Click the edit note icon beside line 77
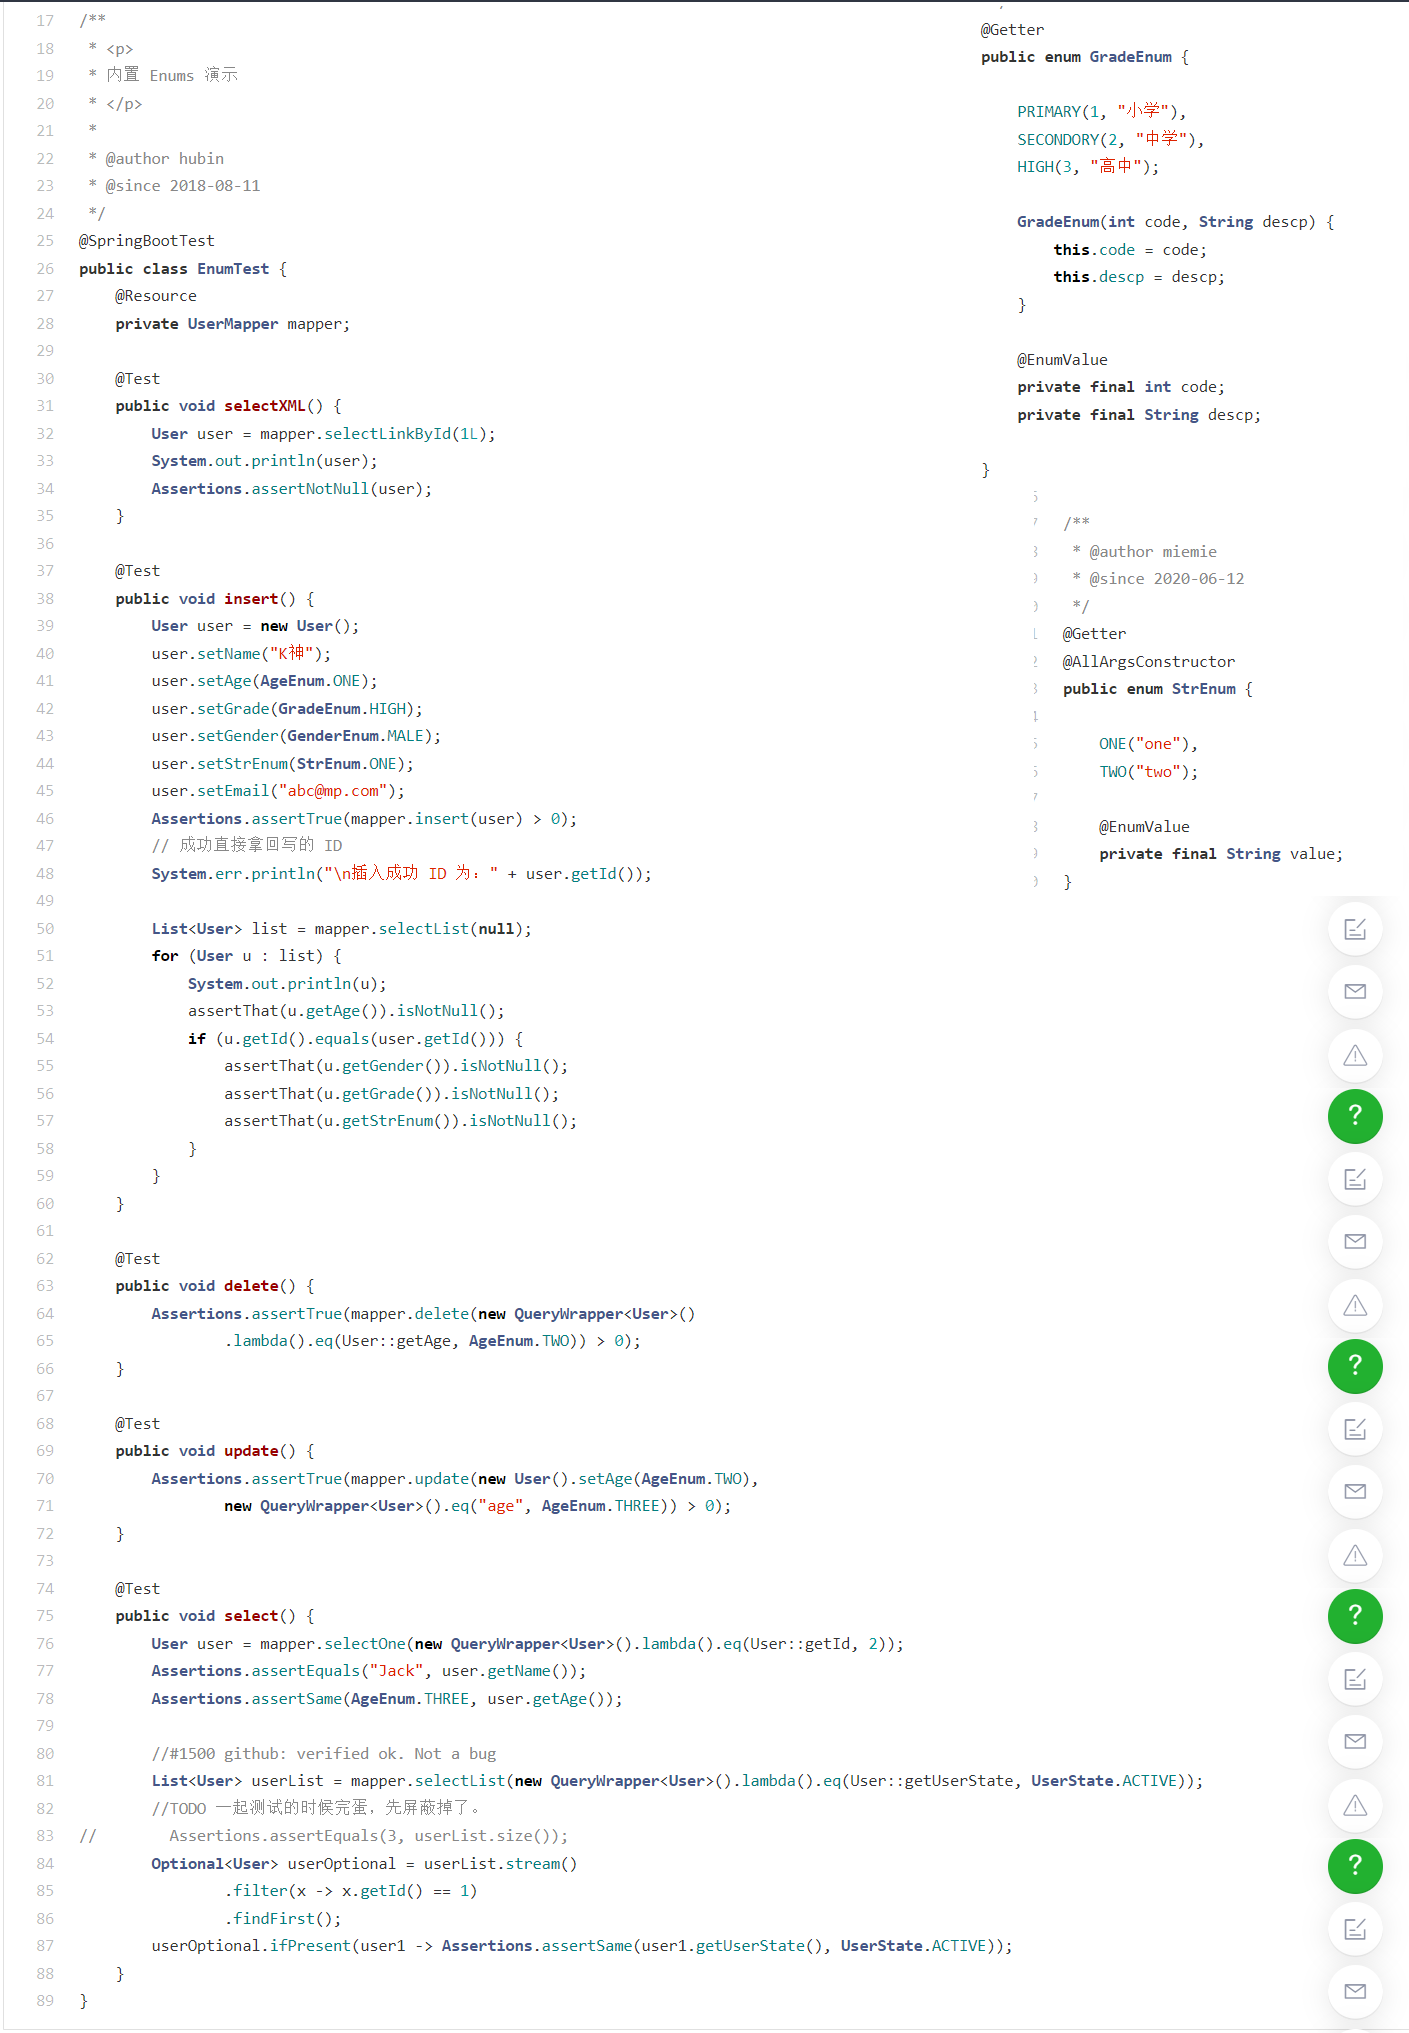Screen dimensions: 1409x2033 tap(1355, 1679)
